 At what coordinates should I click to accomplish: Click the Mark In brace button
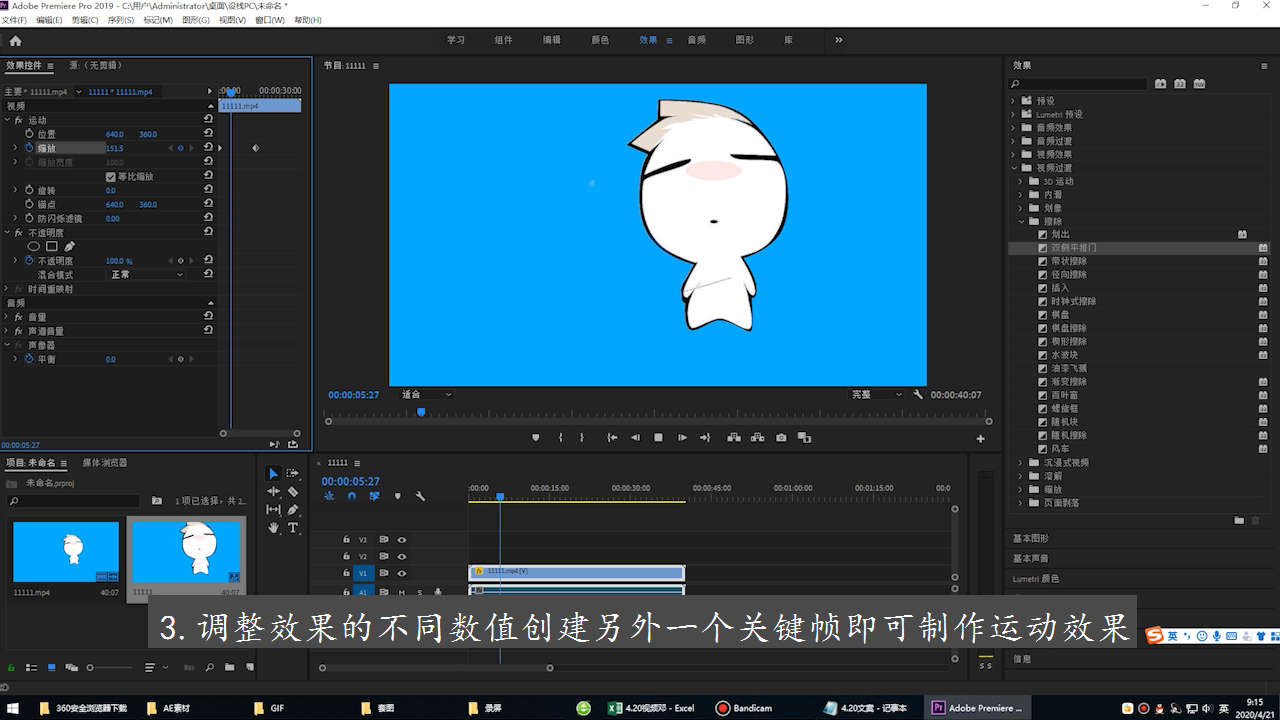[x=560, y=437]
